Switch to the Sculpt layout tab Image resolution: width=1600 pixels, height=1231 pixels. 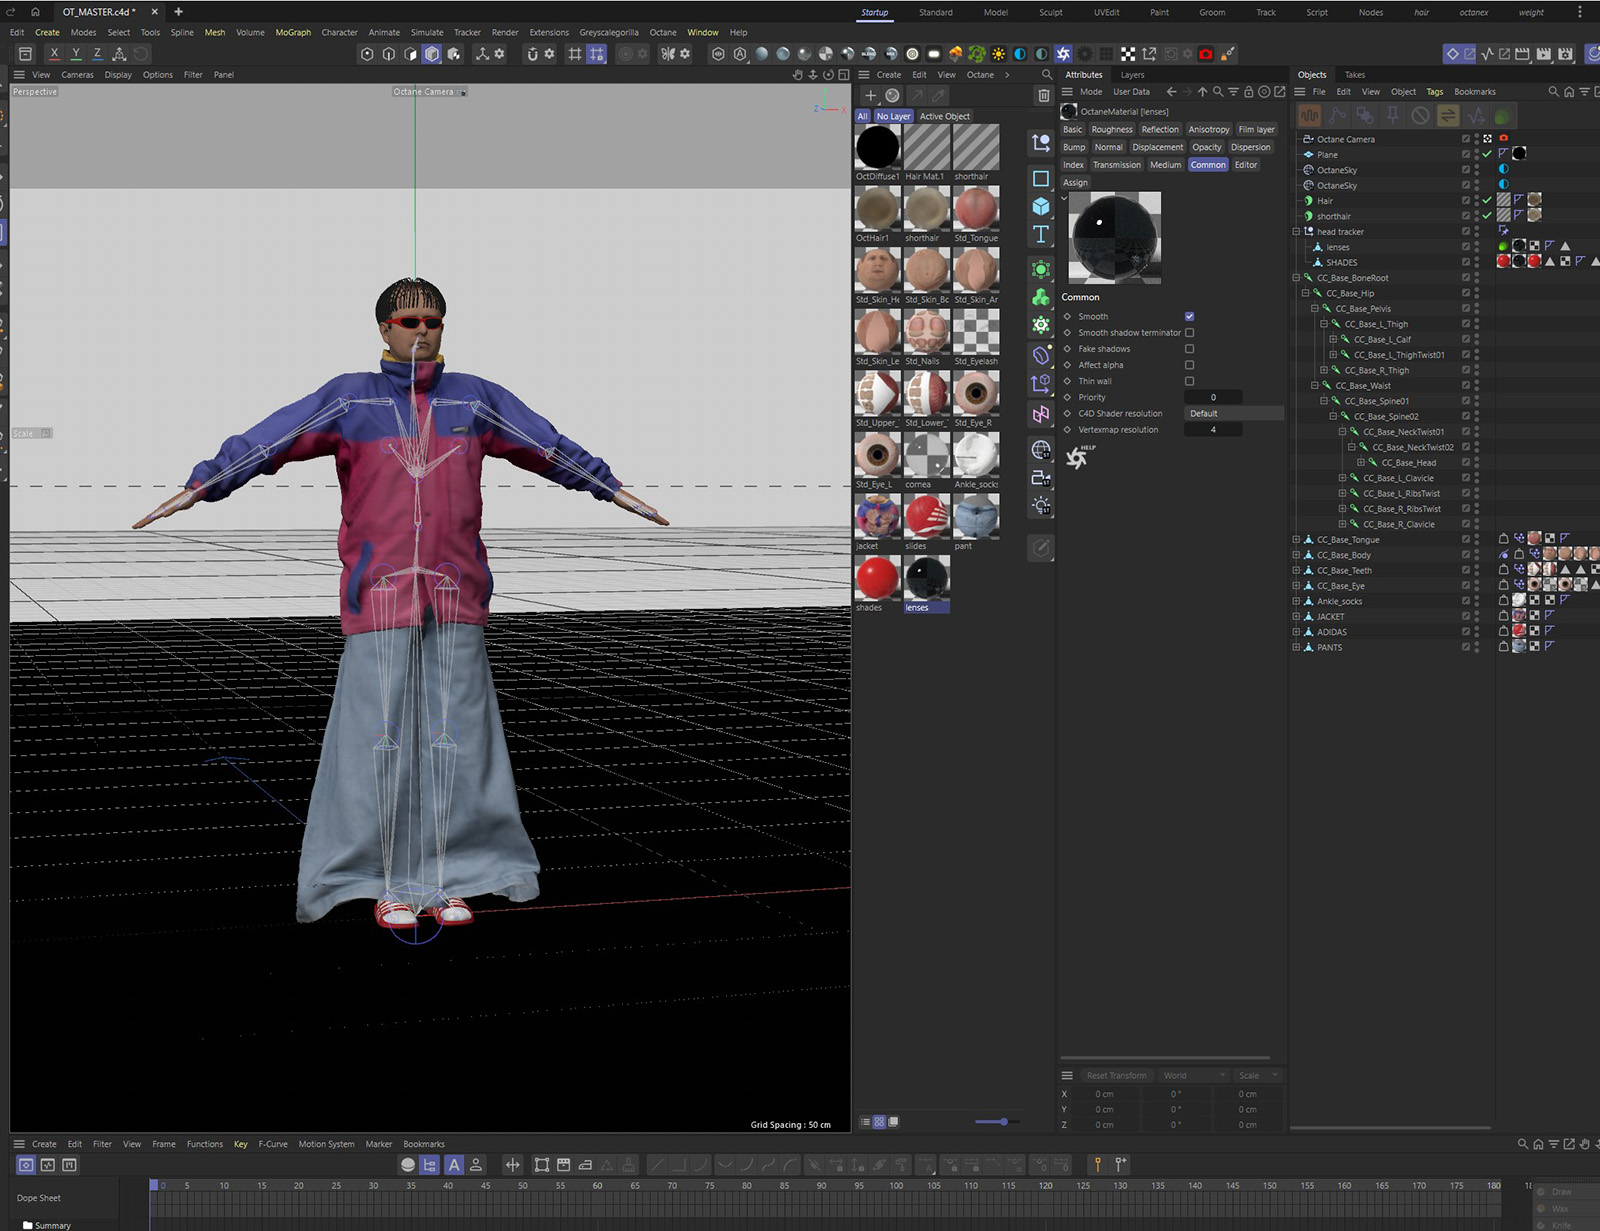(1051, 12)
